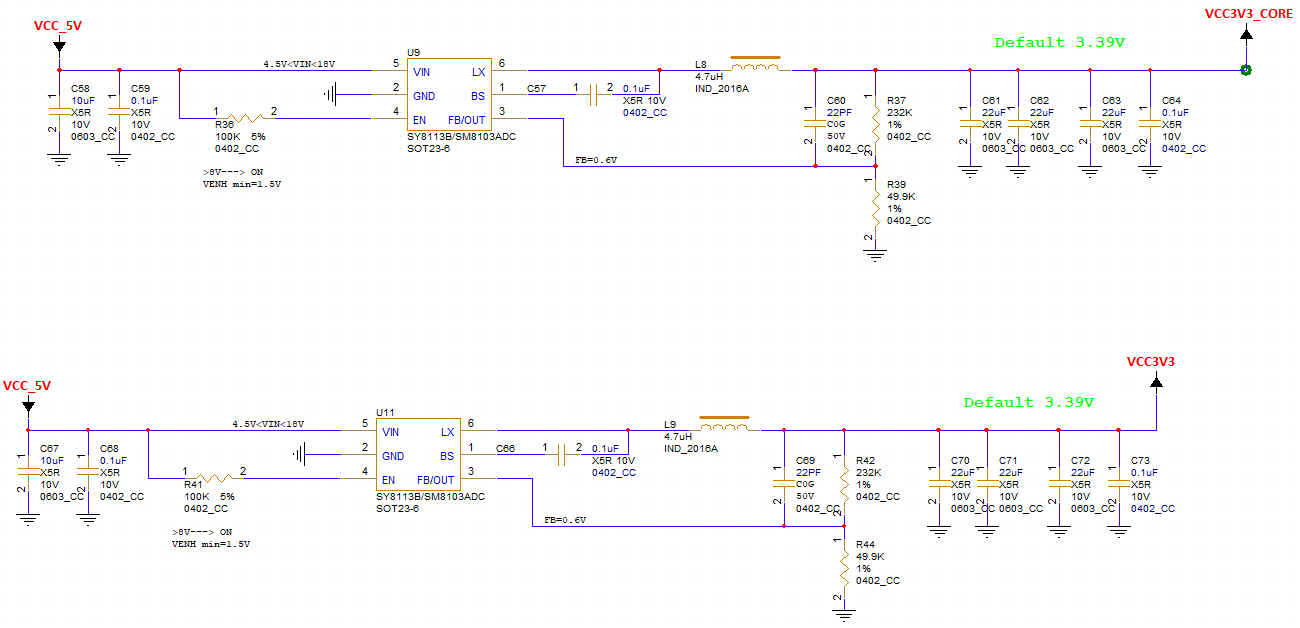Click the R36 100K resistor symbol
Screen dimensions: 1300x628
[243, 118]
